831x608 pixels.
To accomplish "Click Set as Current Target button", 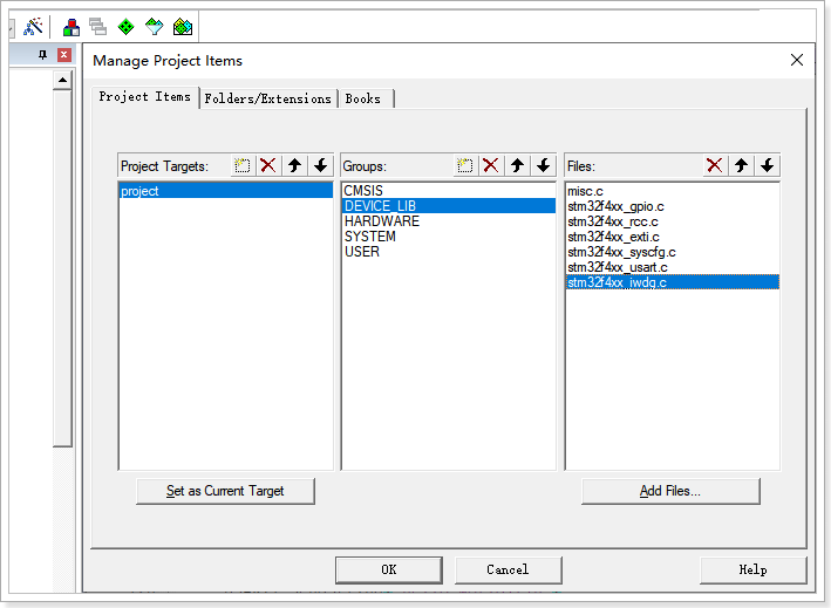I will tap(225, 491).
